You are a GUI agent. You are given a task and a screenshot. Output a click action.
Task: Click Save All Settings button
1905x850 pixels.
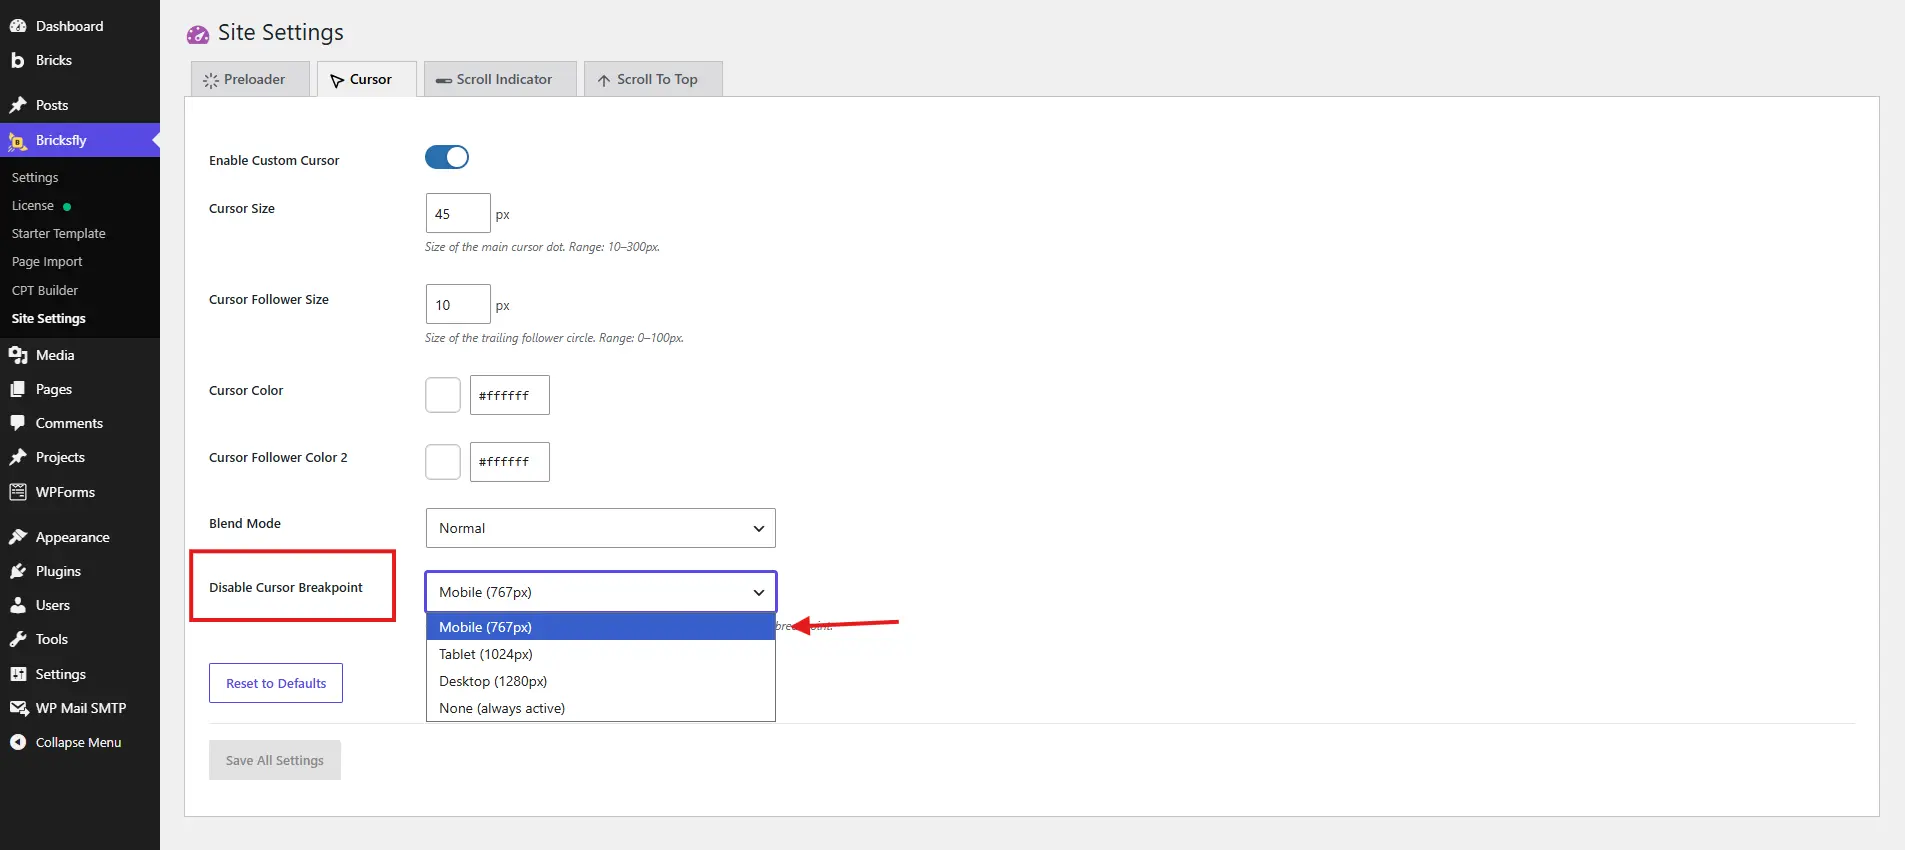pyautogui.click(x=275, y=760)
